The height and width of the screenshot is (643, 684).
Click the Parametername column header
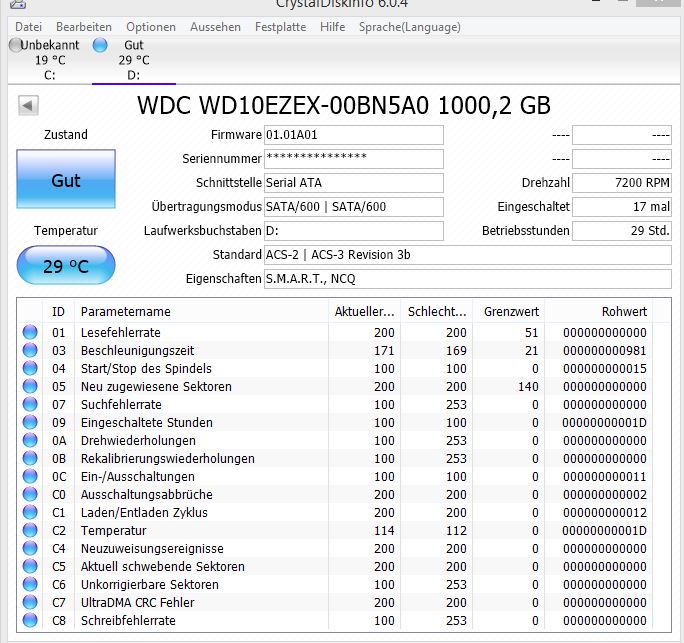pos(201,311)
